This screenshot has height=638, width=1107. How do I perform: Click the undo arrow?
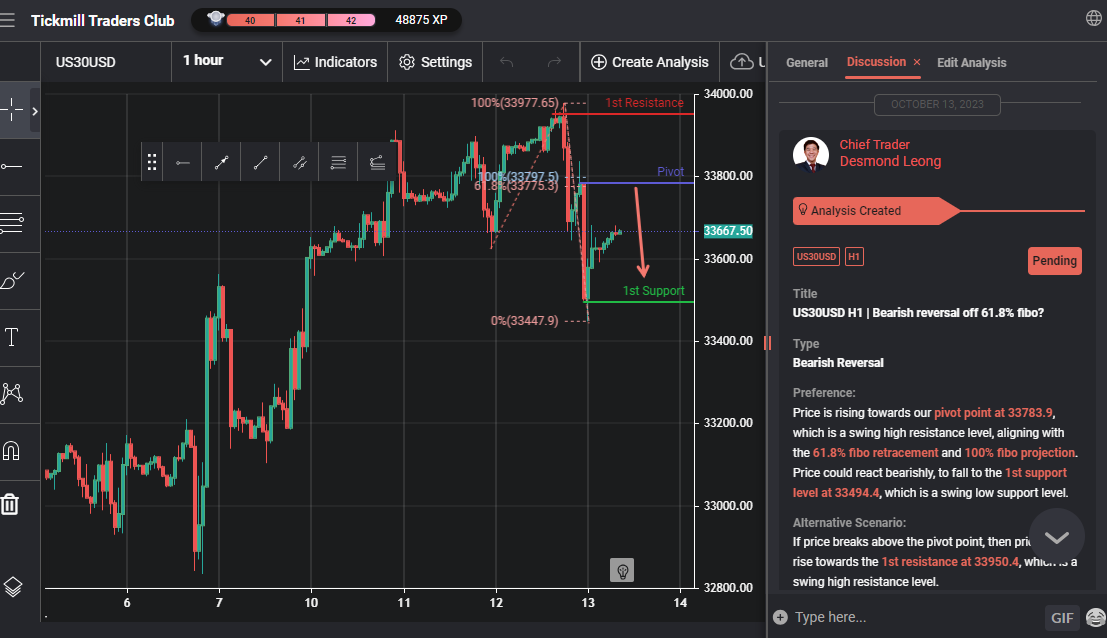click(506, 62)
